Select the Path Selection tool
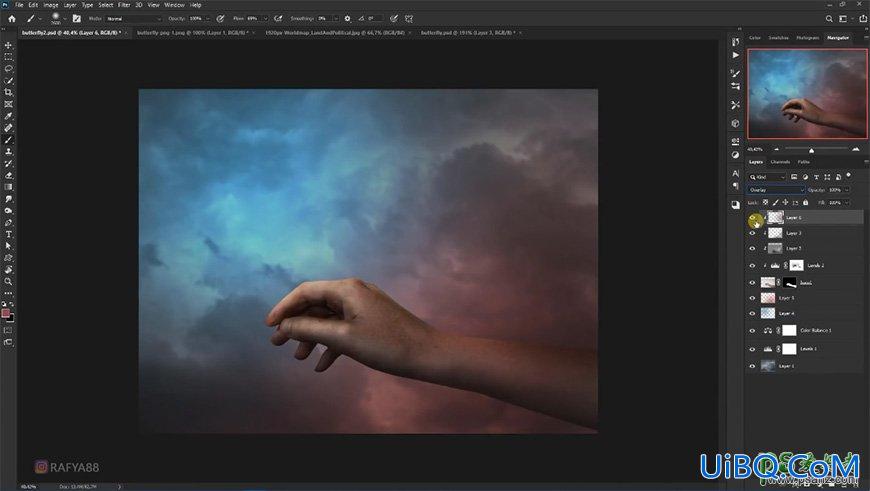The height and width of the screenshot is (491, 870). tap(8, 246)
